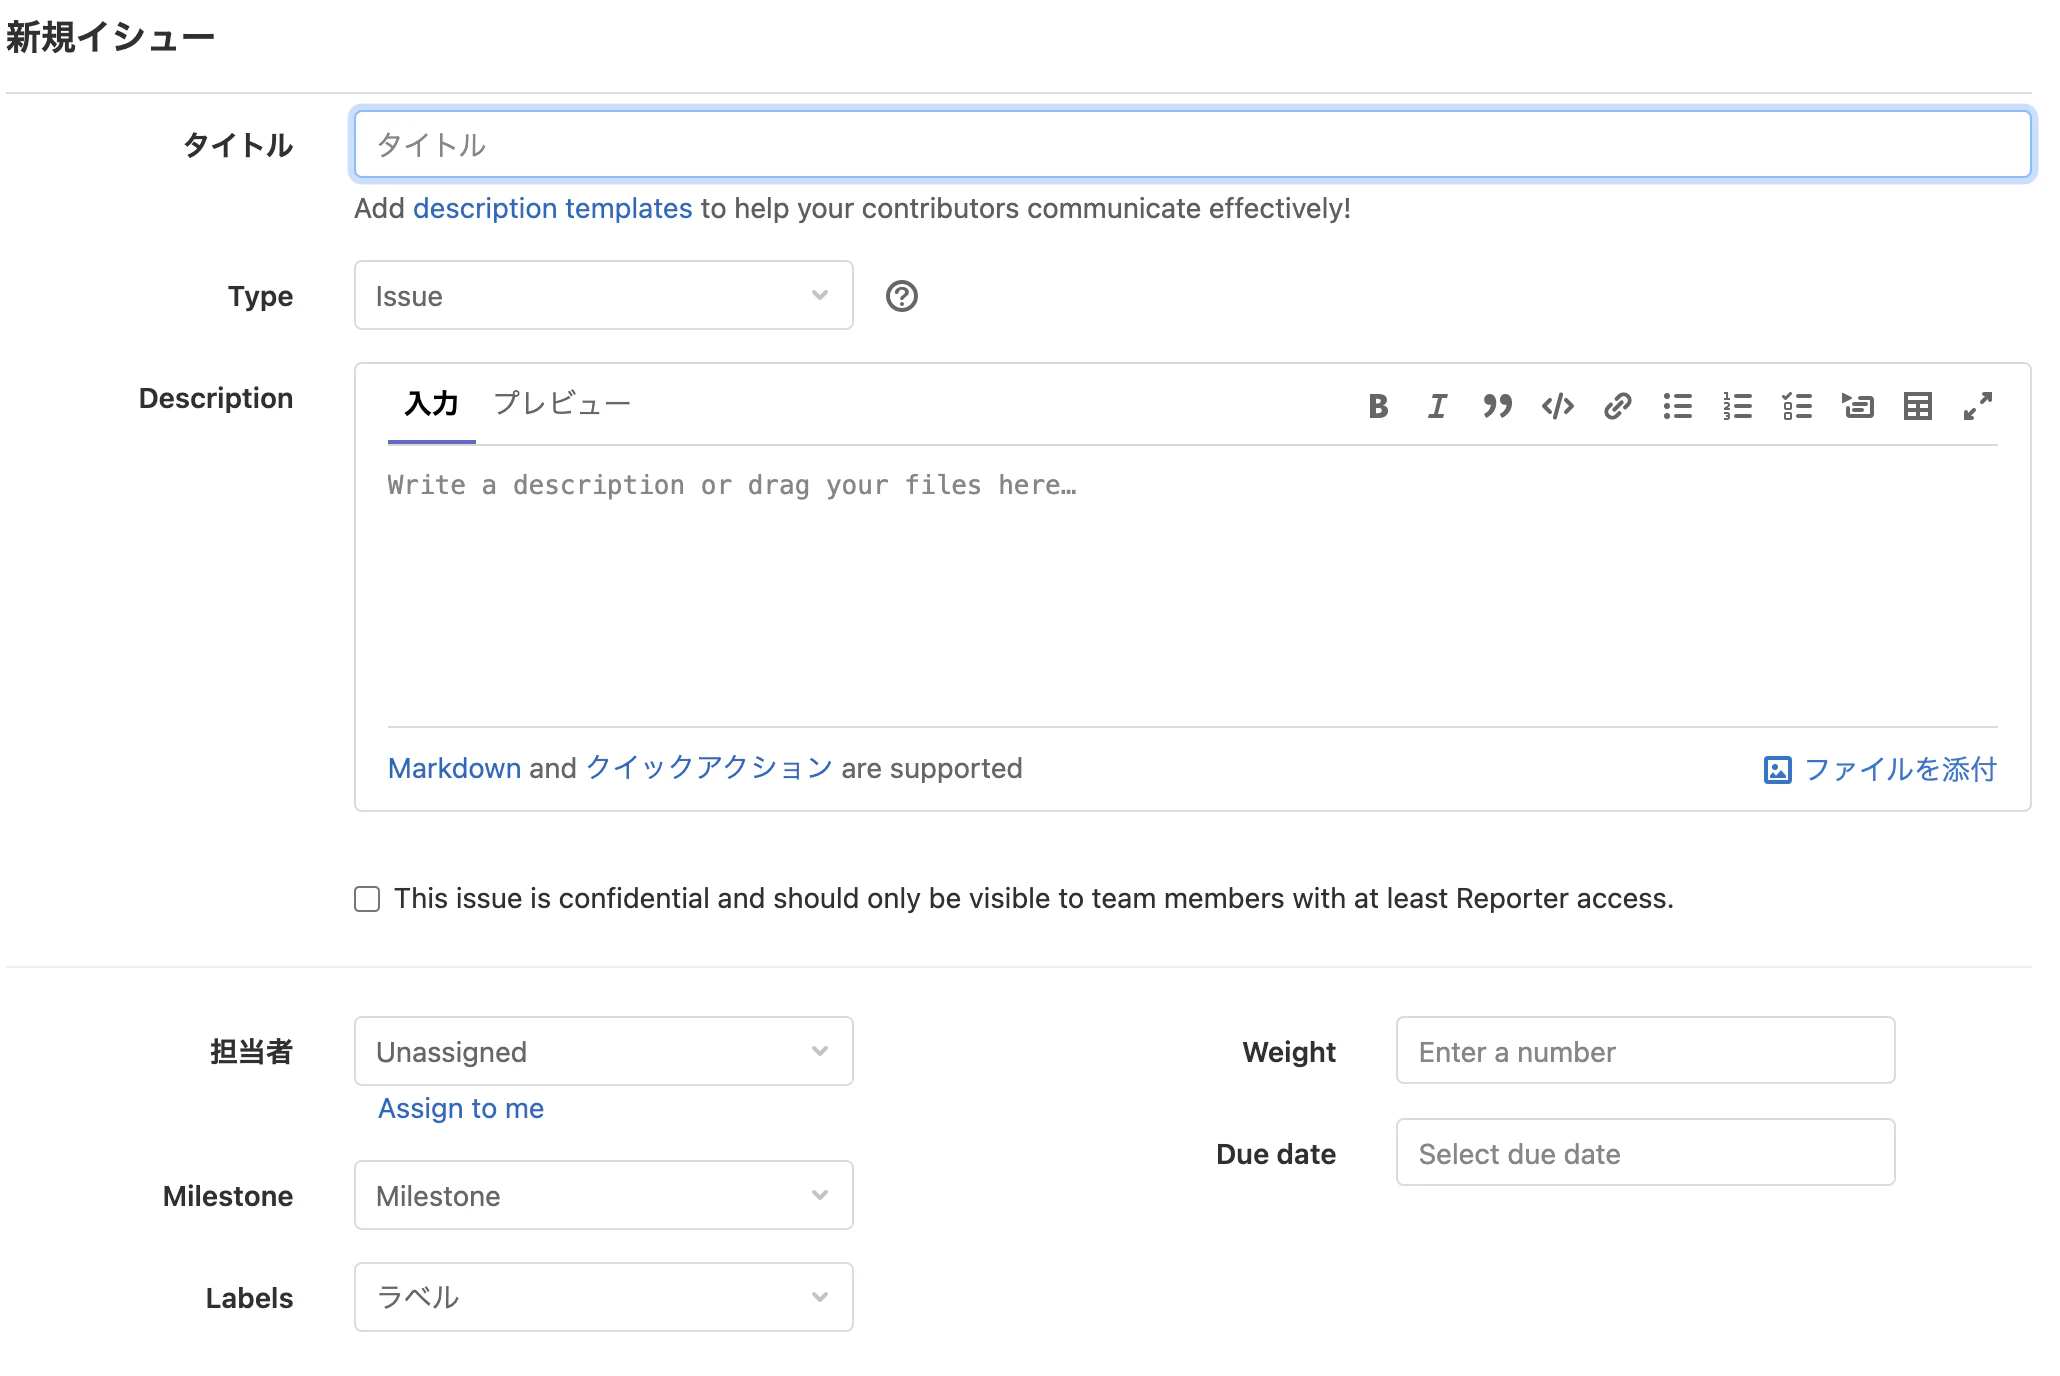This screenshot has height=1376, width=2060.
Task: Open the issue type help icon
Action: tap(901, 296)
